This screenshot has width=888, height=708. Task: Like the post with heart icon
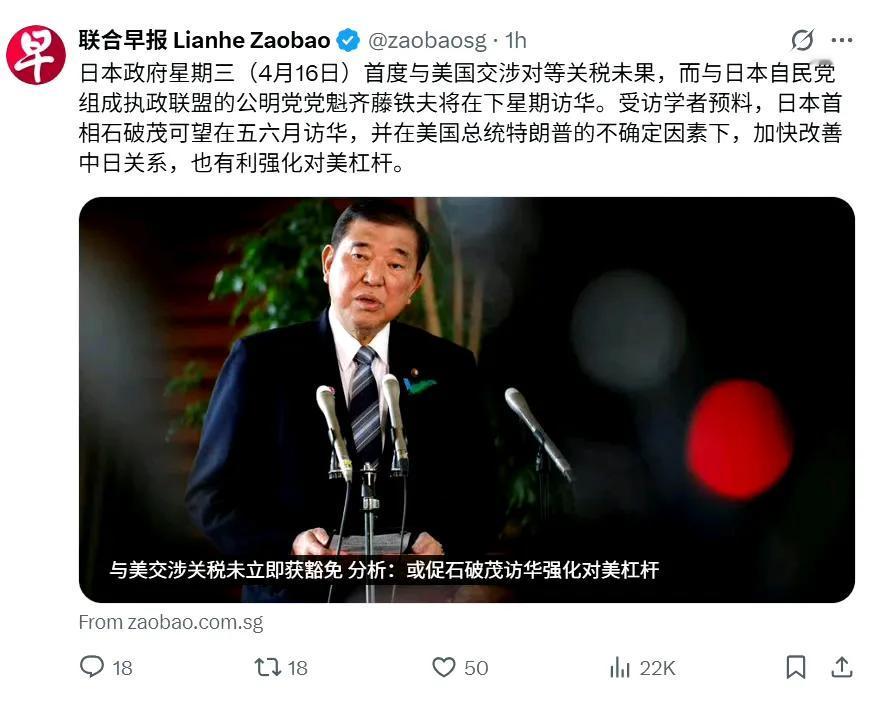point(444,667)
